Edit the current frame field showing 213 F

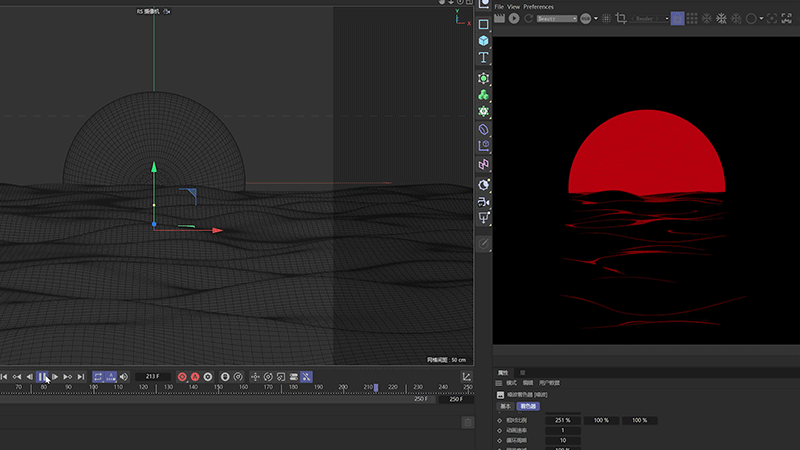pos(153,377)
